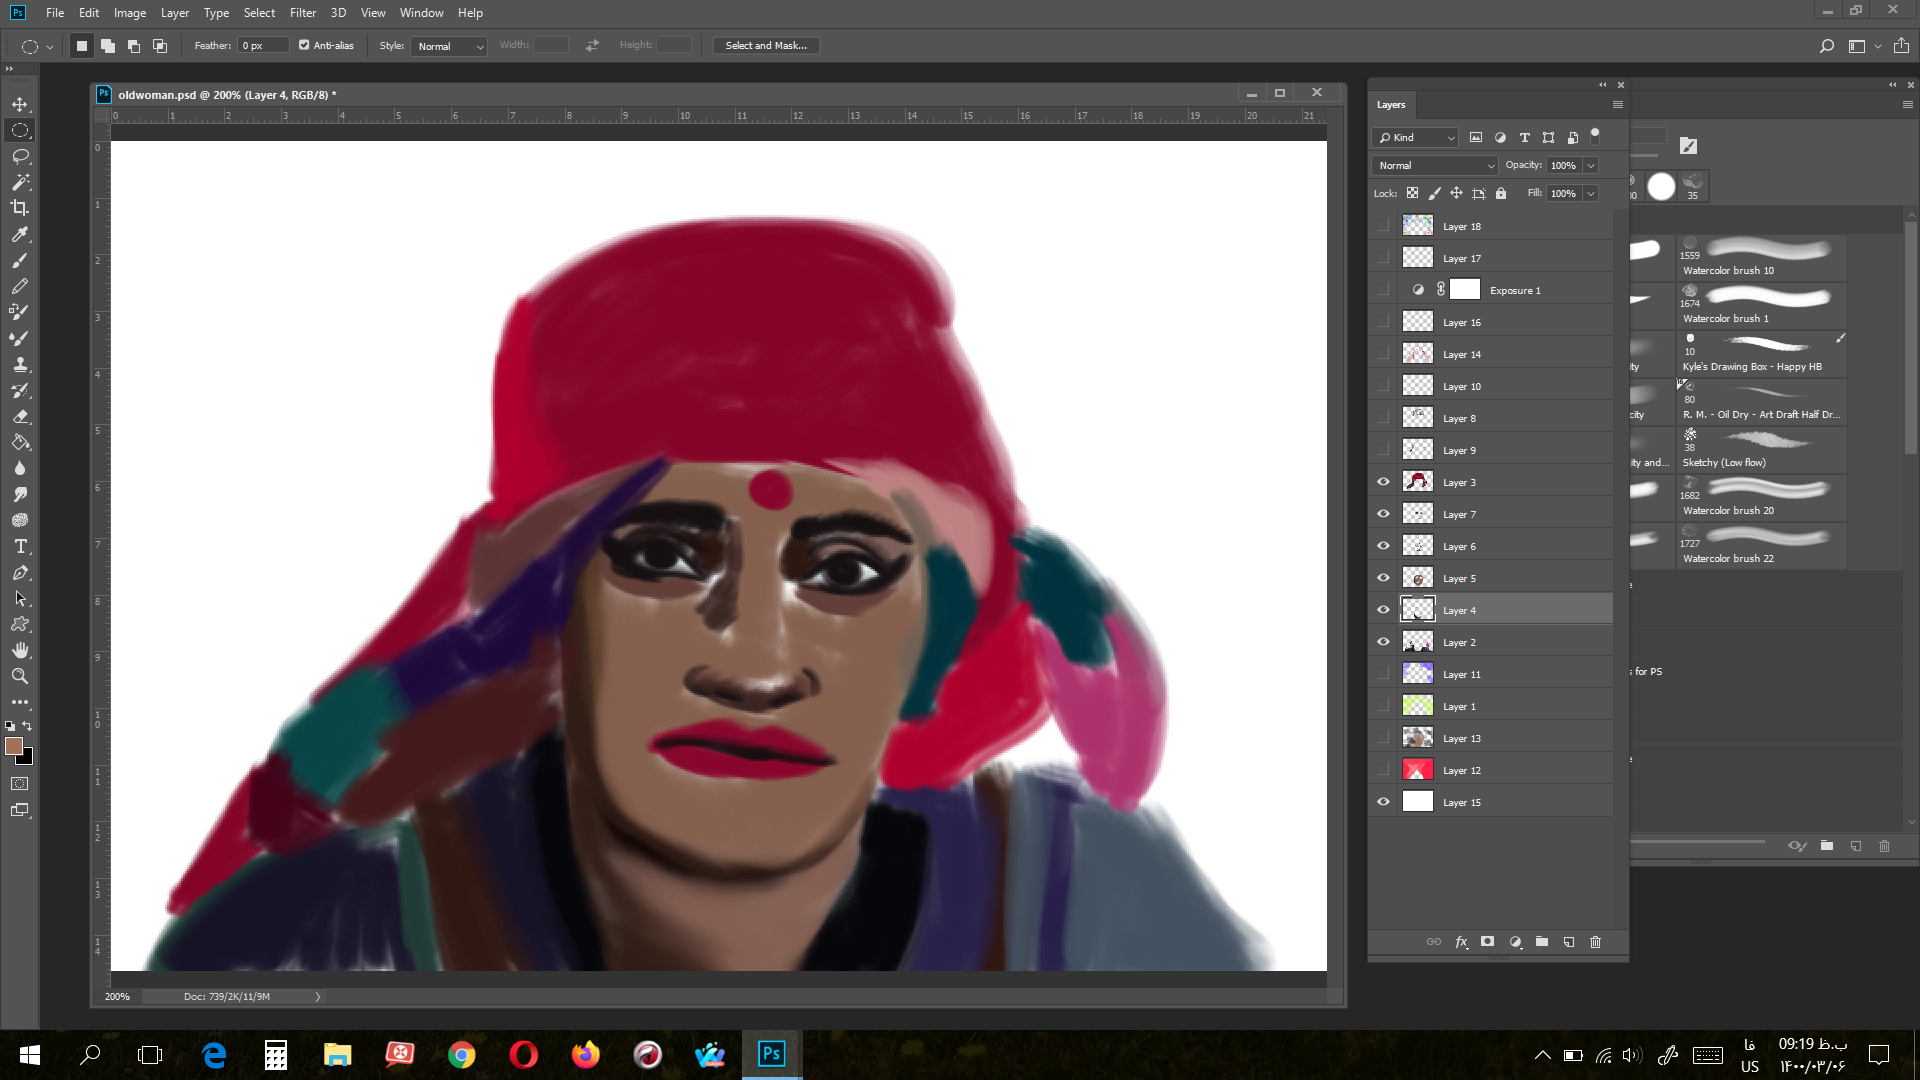Viewport: 1920px width, 1080px height.
Task: Select the Eraser tool
Action: [x=20, y=416]
